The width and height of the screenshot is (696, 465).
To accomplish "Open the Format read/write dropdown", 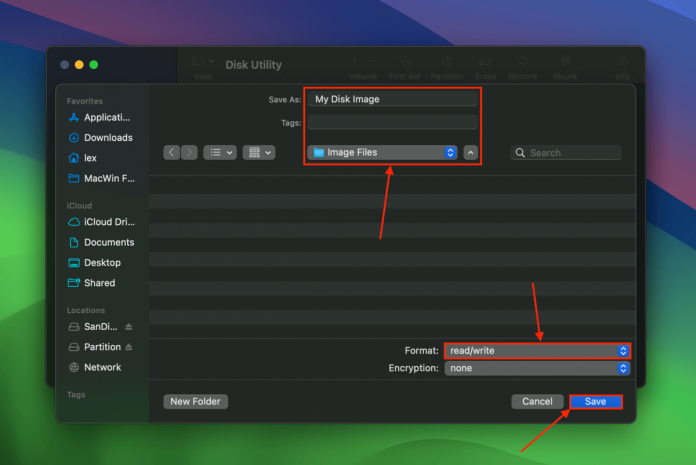I will click(537, 351).
